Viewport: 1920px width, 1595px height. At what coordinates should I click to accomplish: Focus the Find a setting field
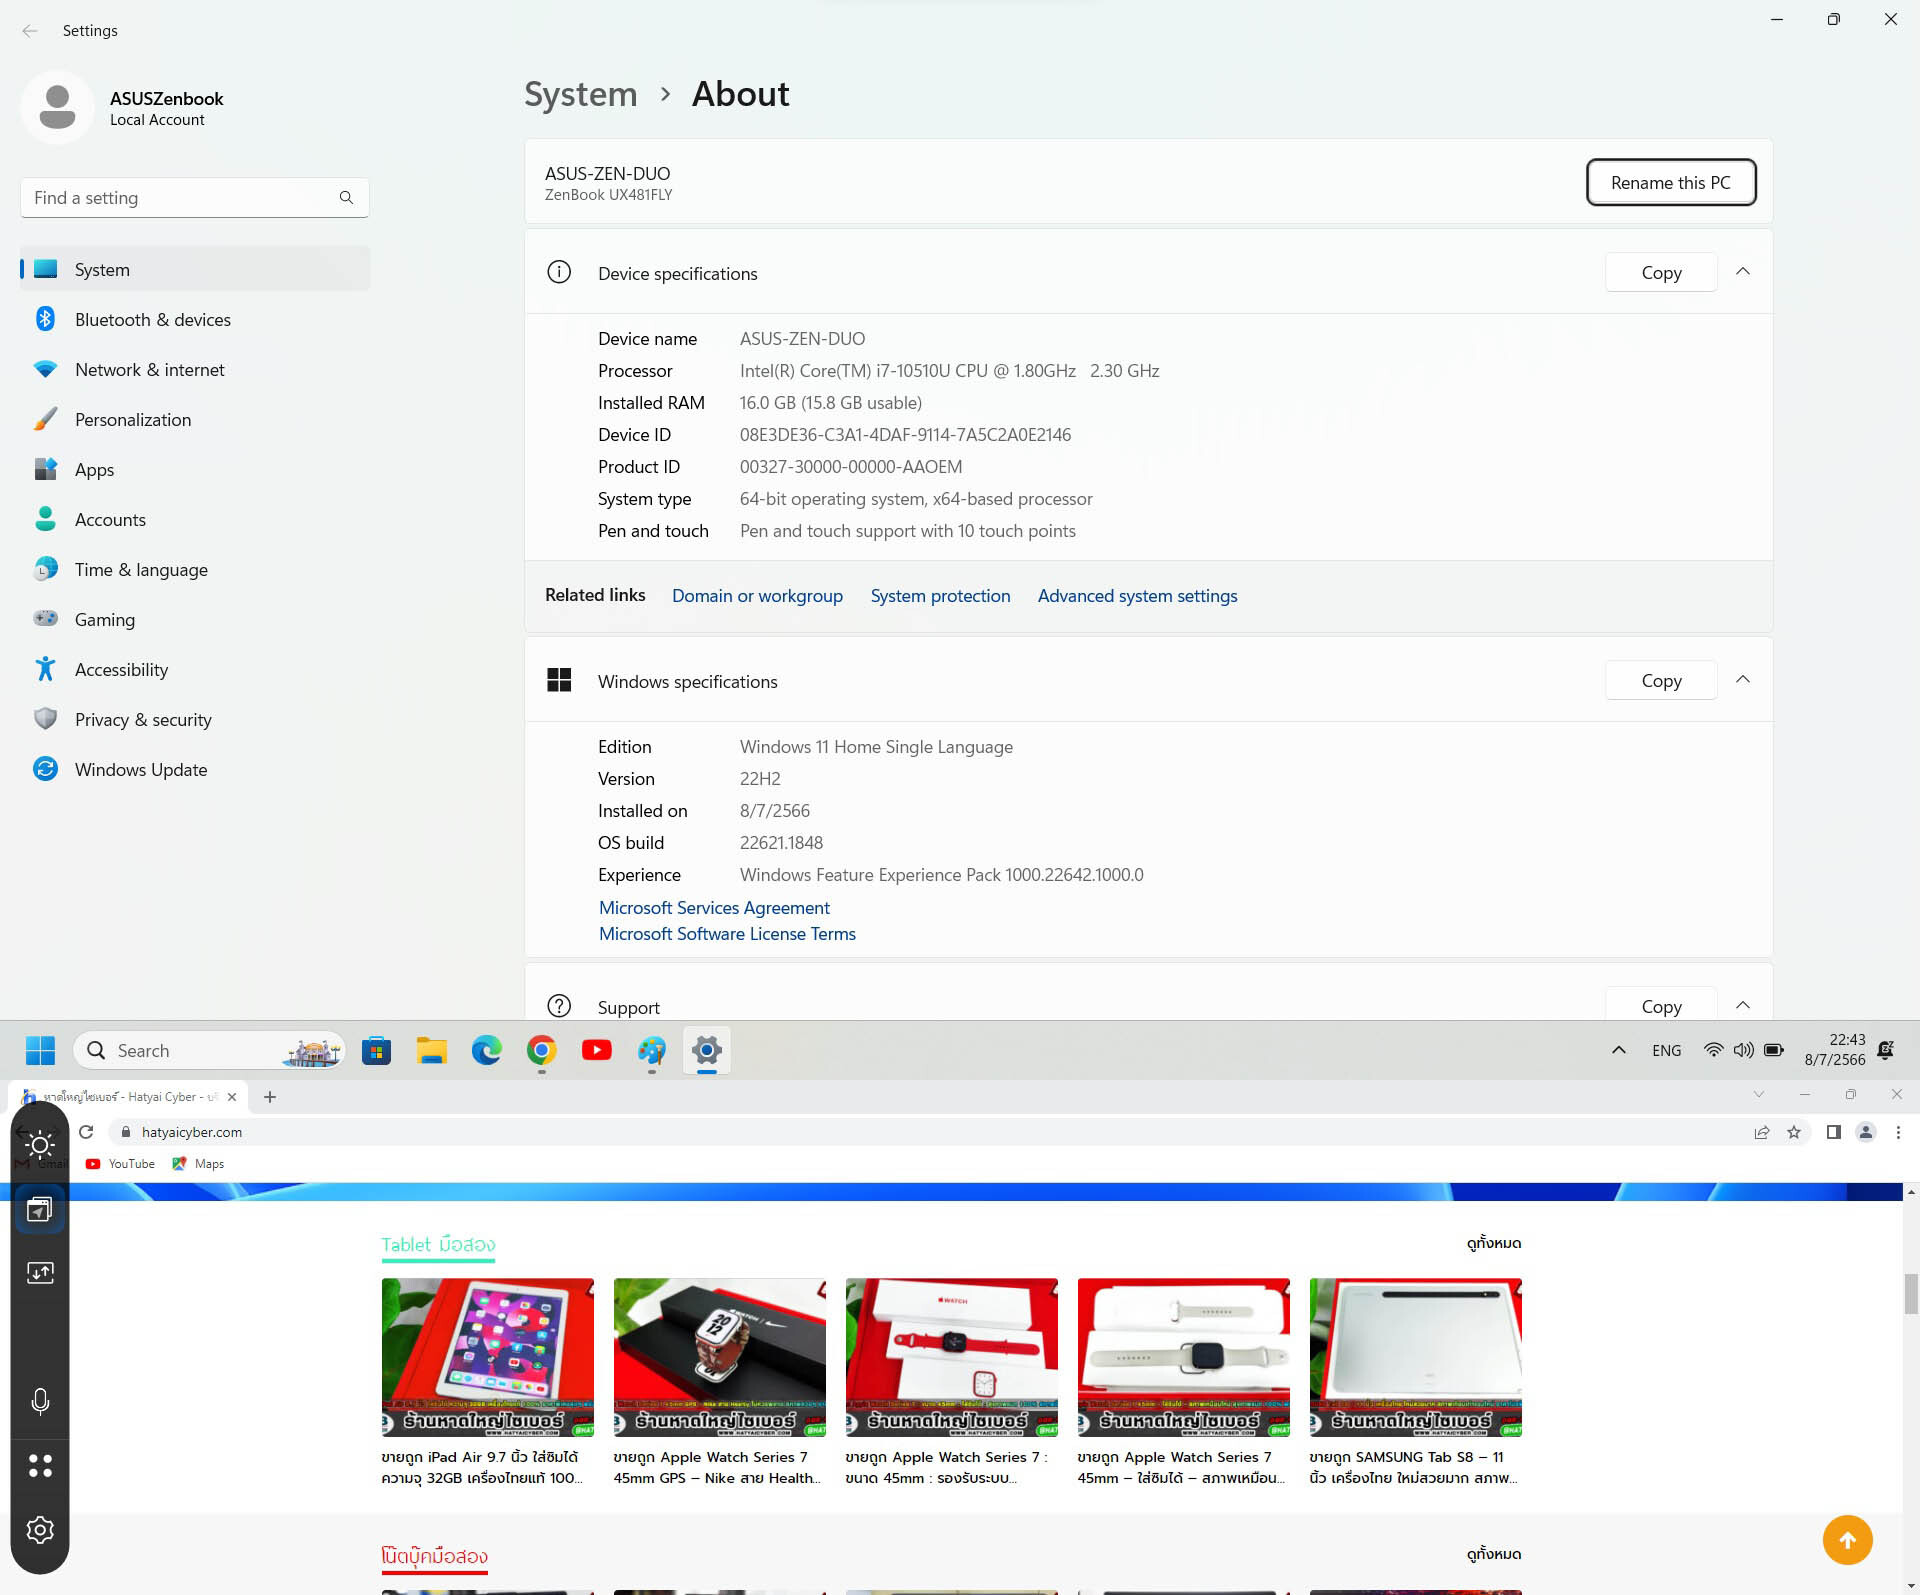click(x=195, y=198)
